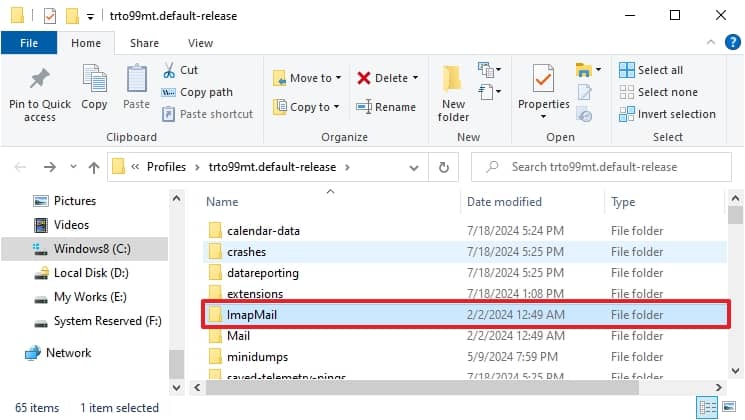Select the datareporting folder
The width and height of the screenshot is (745, 420).
tap(465, 273)
